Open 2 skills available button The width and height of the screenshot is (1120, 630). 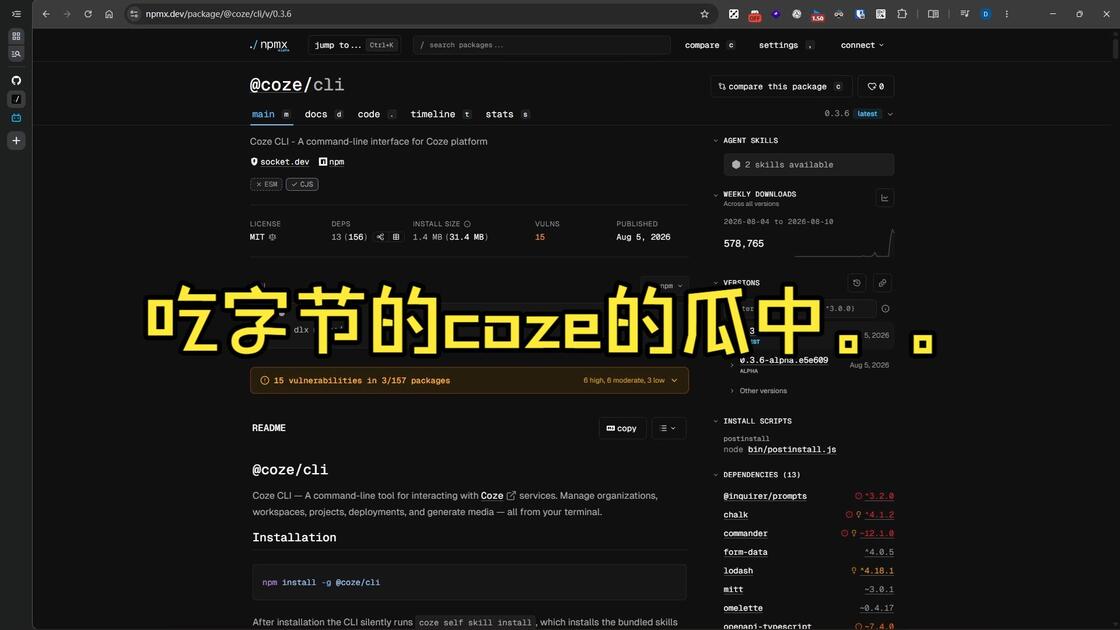809,164
